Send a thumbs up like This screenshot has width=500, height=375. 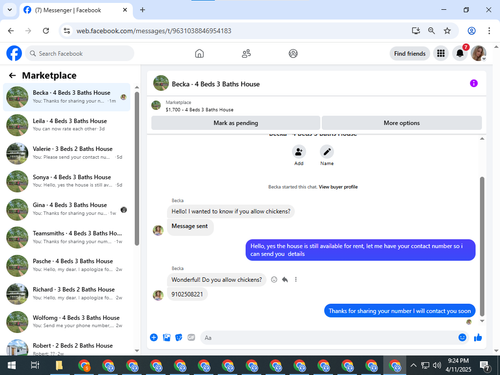pyautogui.click(x=478, y=338)
